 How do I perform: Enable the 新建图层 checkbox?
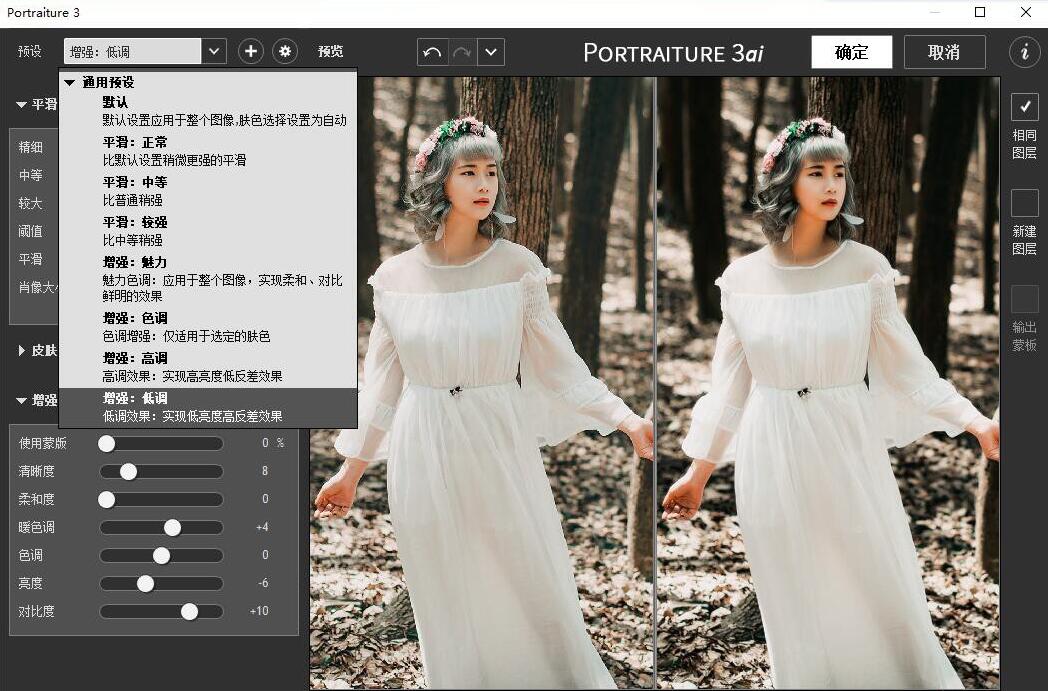1025,203
